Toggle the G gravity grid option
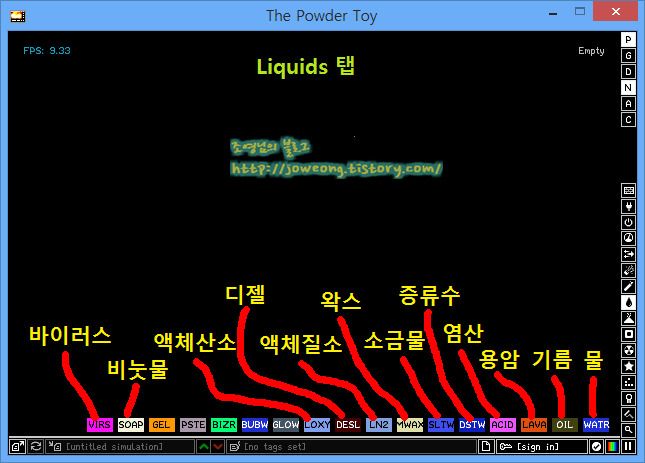 [628, 56]
